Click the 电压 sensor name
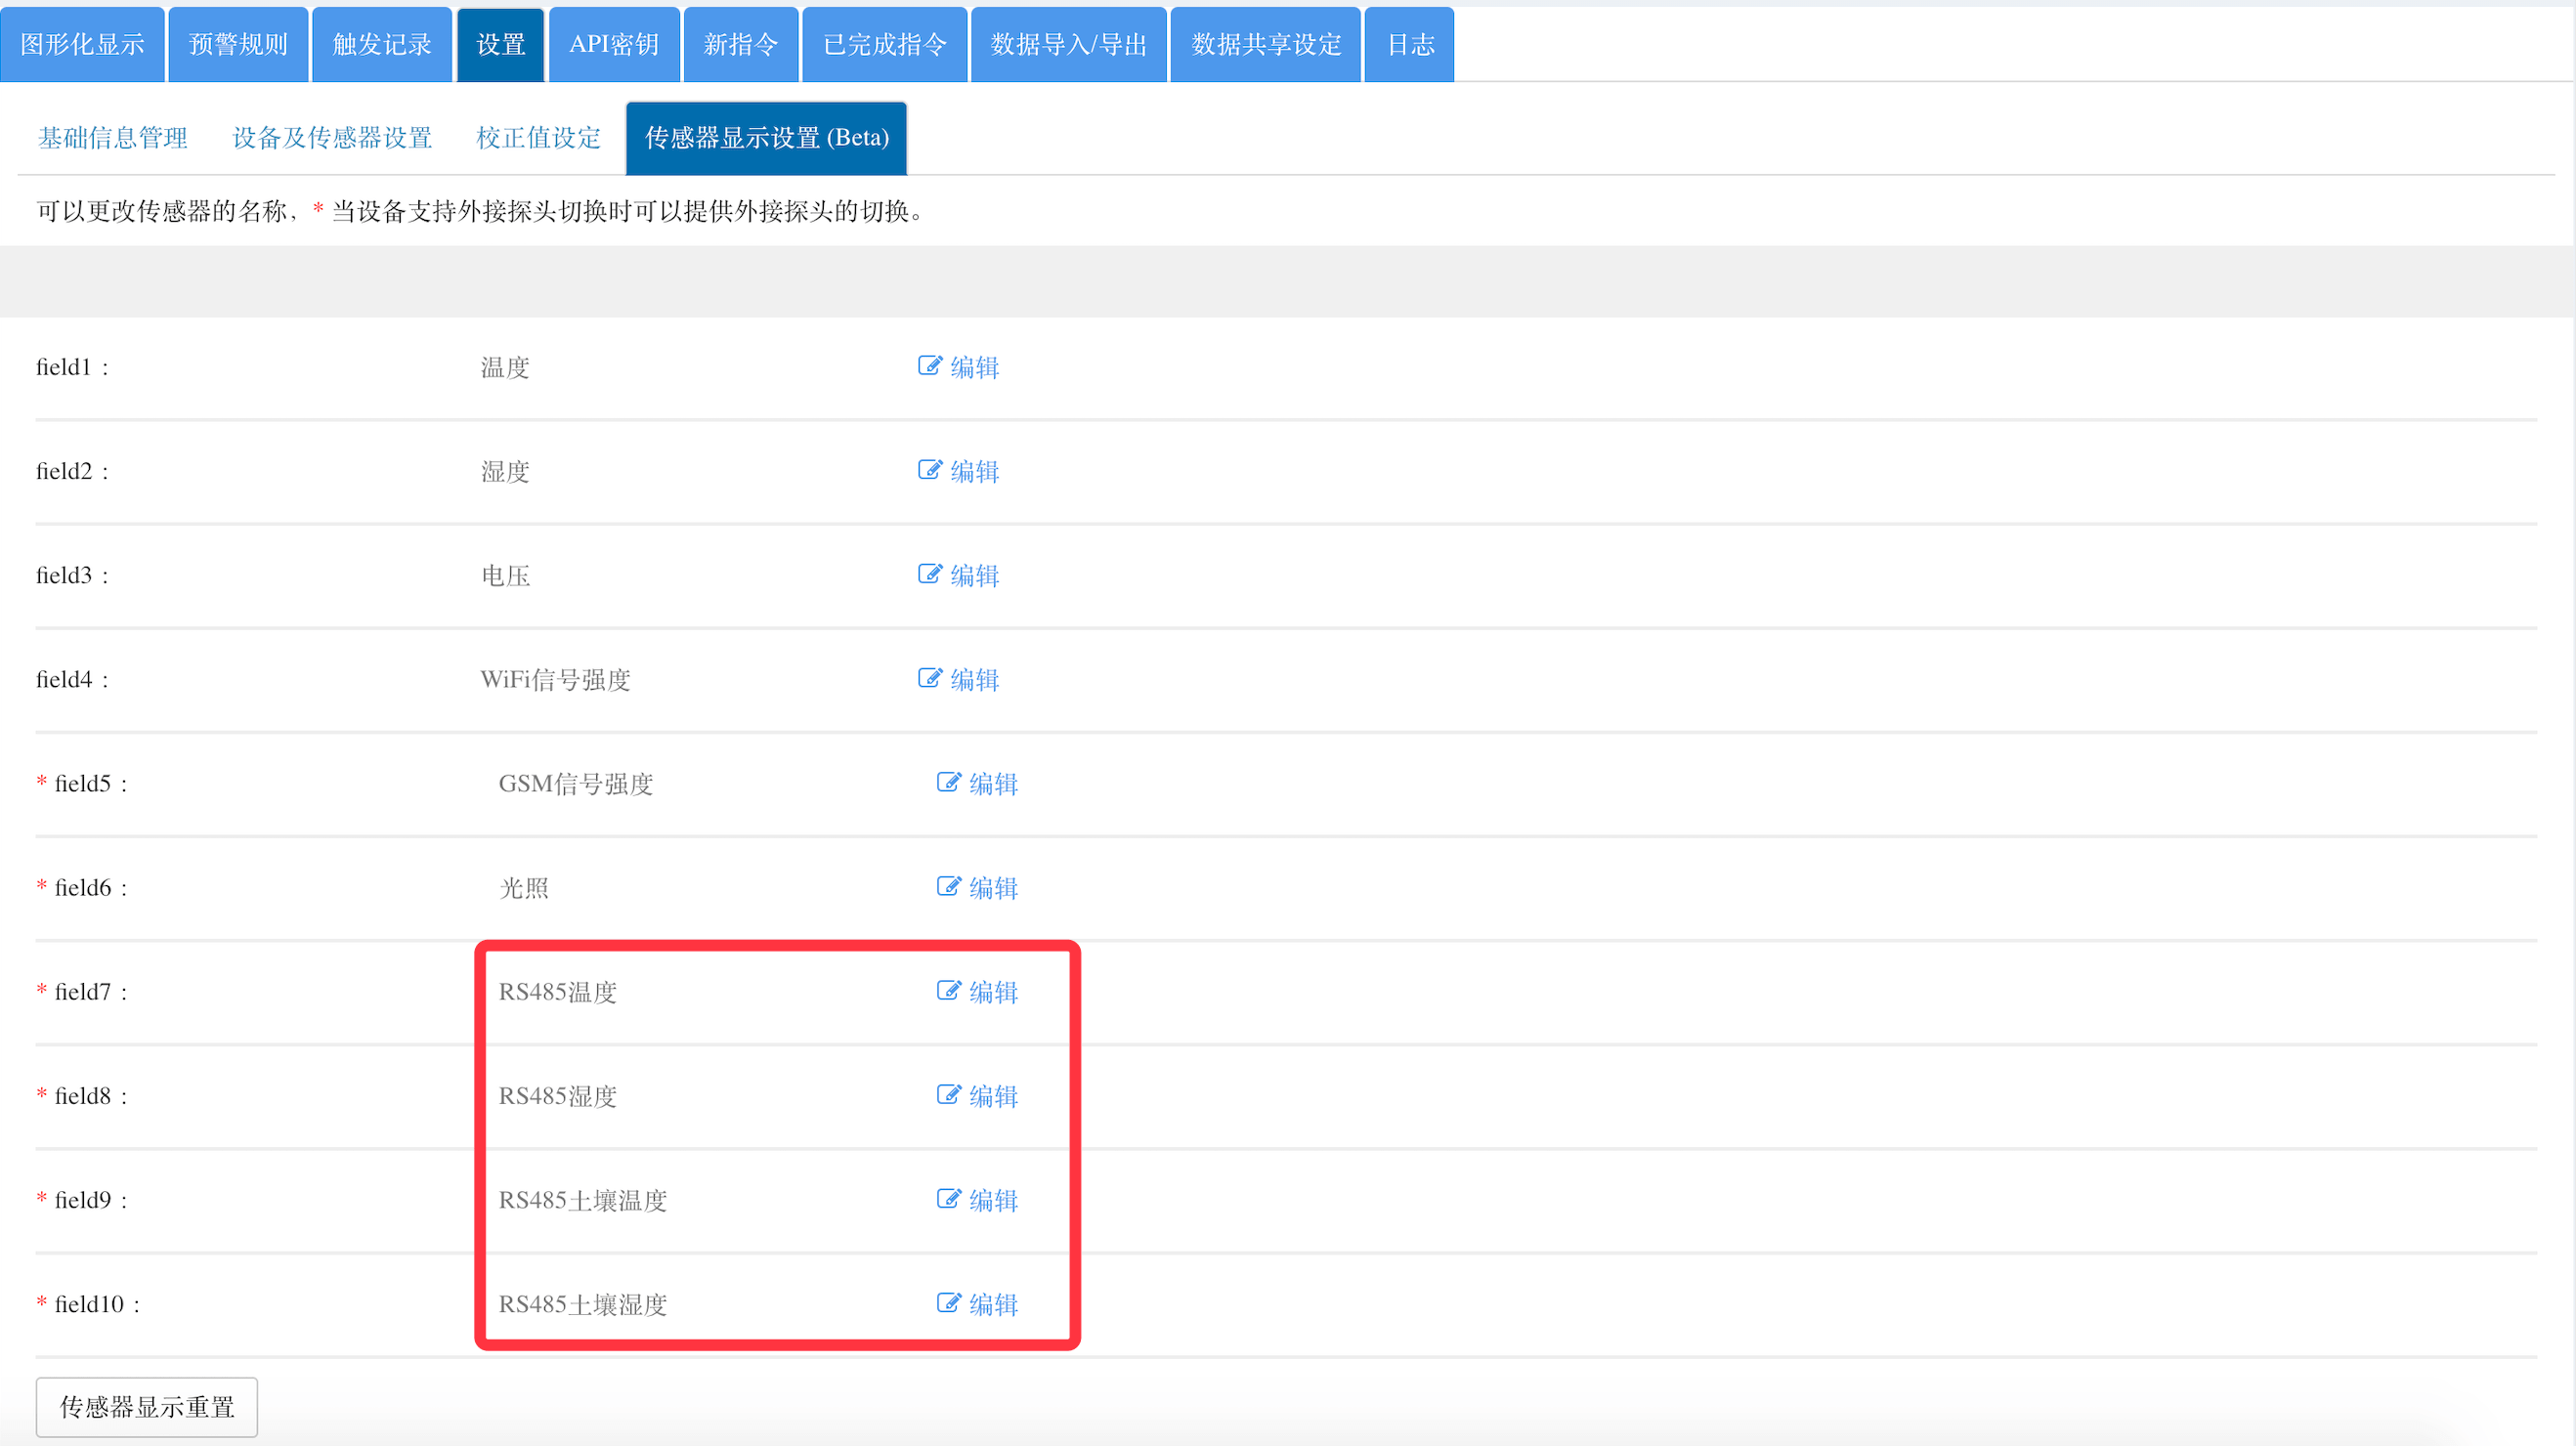The image size is (2576, 1446). [505, 575]
